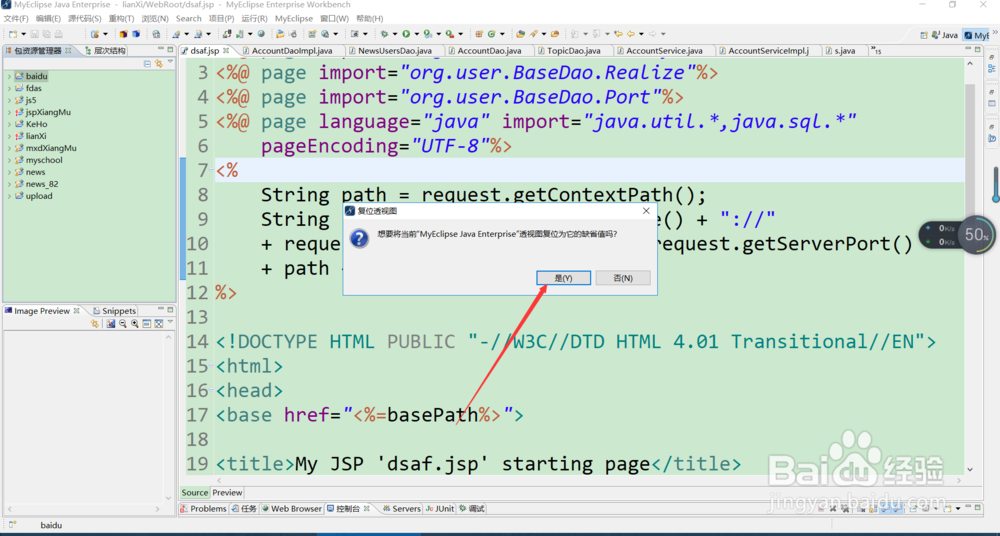
Task: Click the link-with-editor gear icon in Image Preview
Action: point(95,324)
